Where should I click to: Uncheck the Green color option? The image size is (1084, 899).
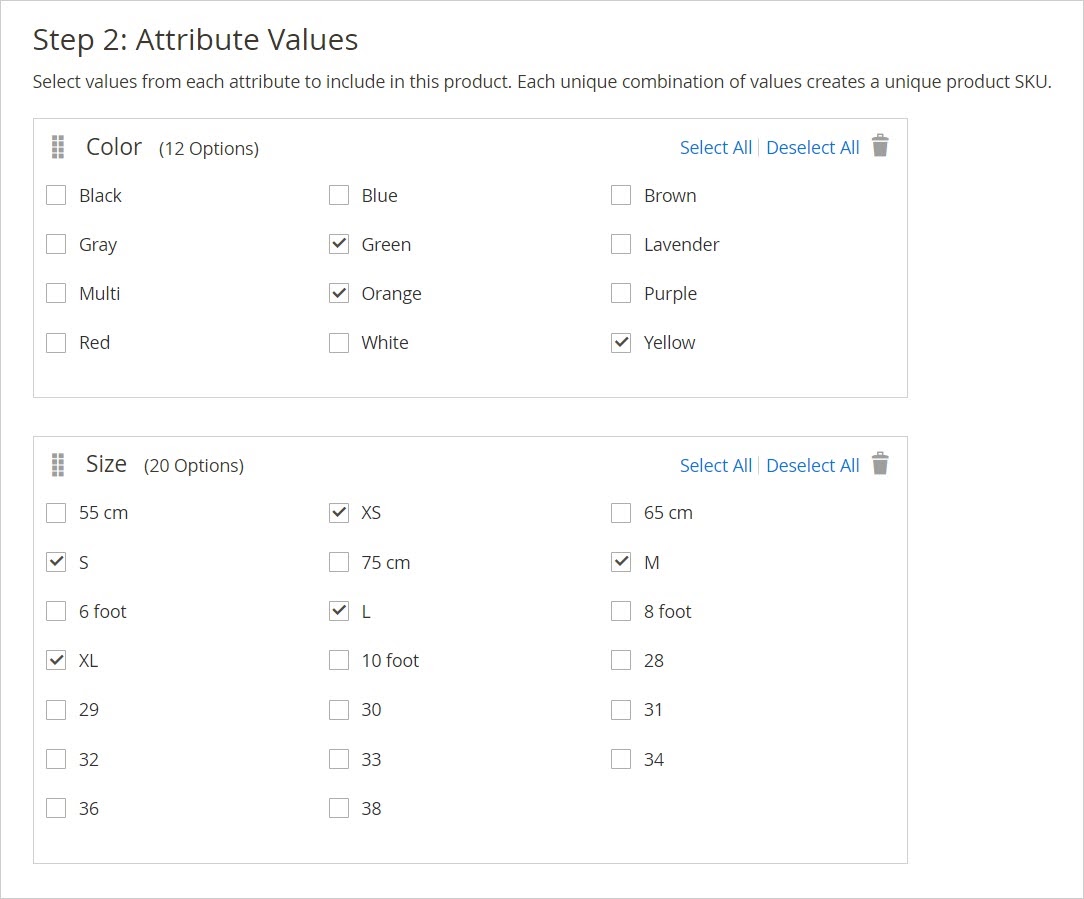coord(339,245)
